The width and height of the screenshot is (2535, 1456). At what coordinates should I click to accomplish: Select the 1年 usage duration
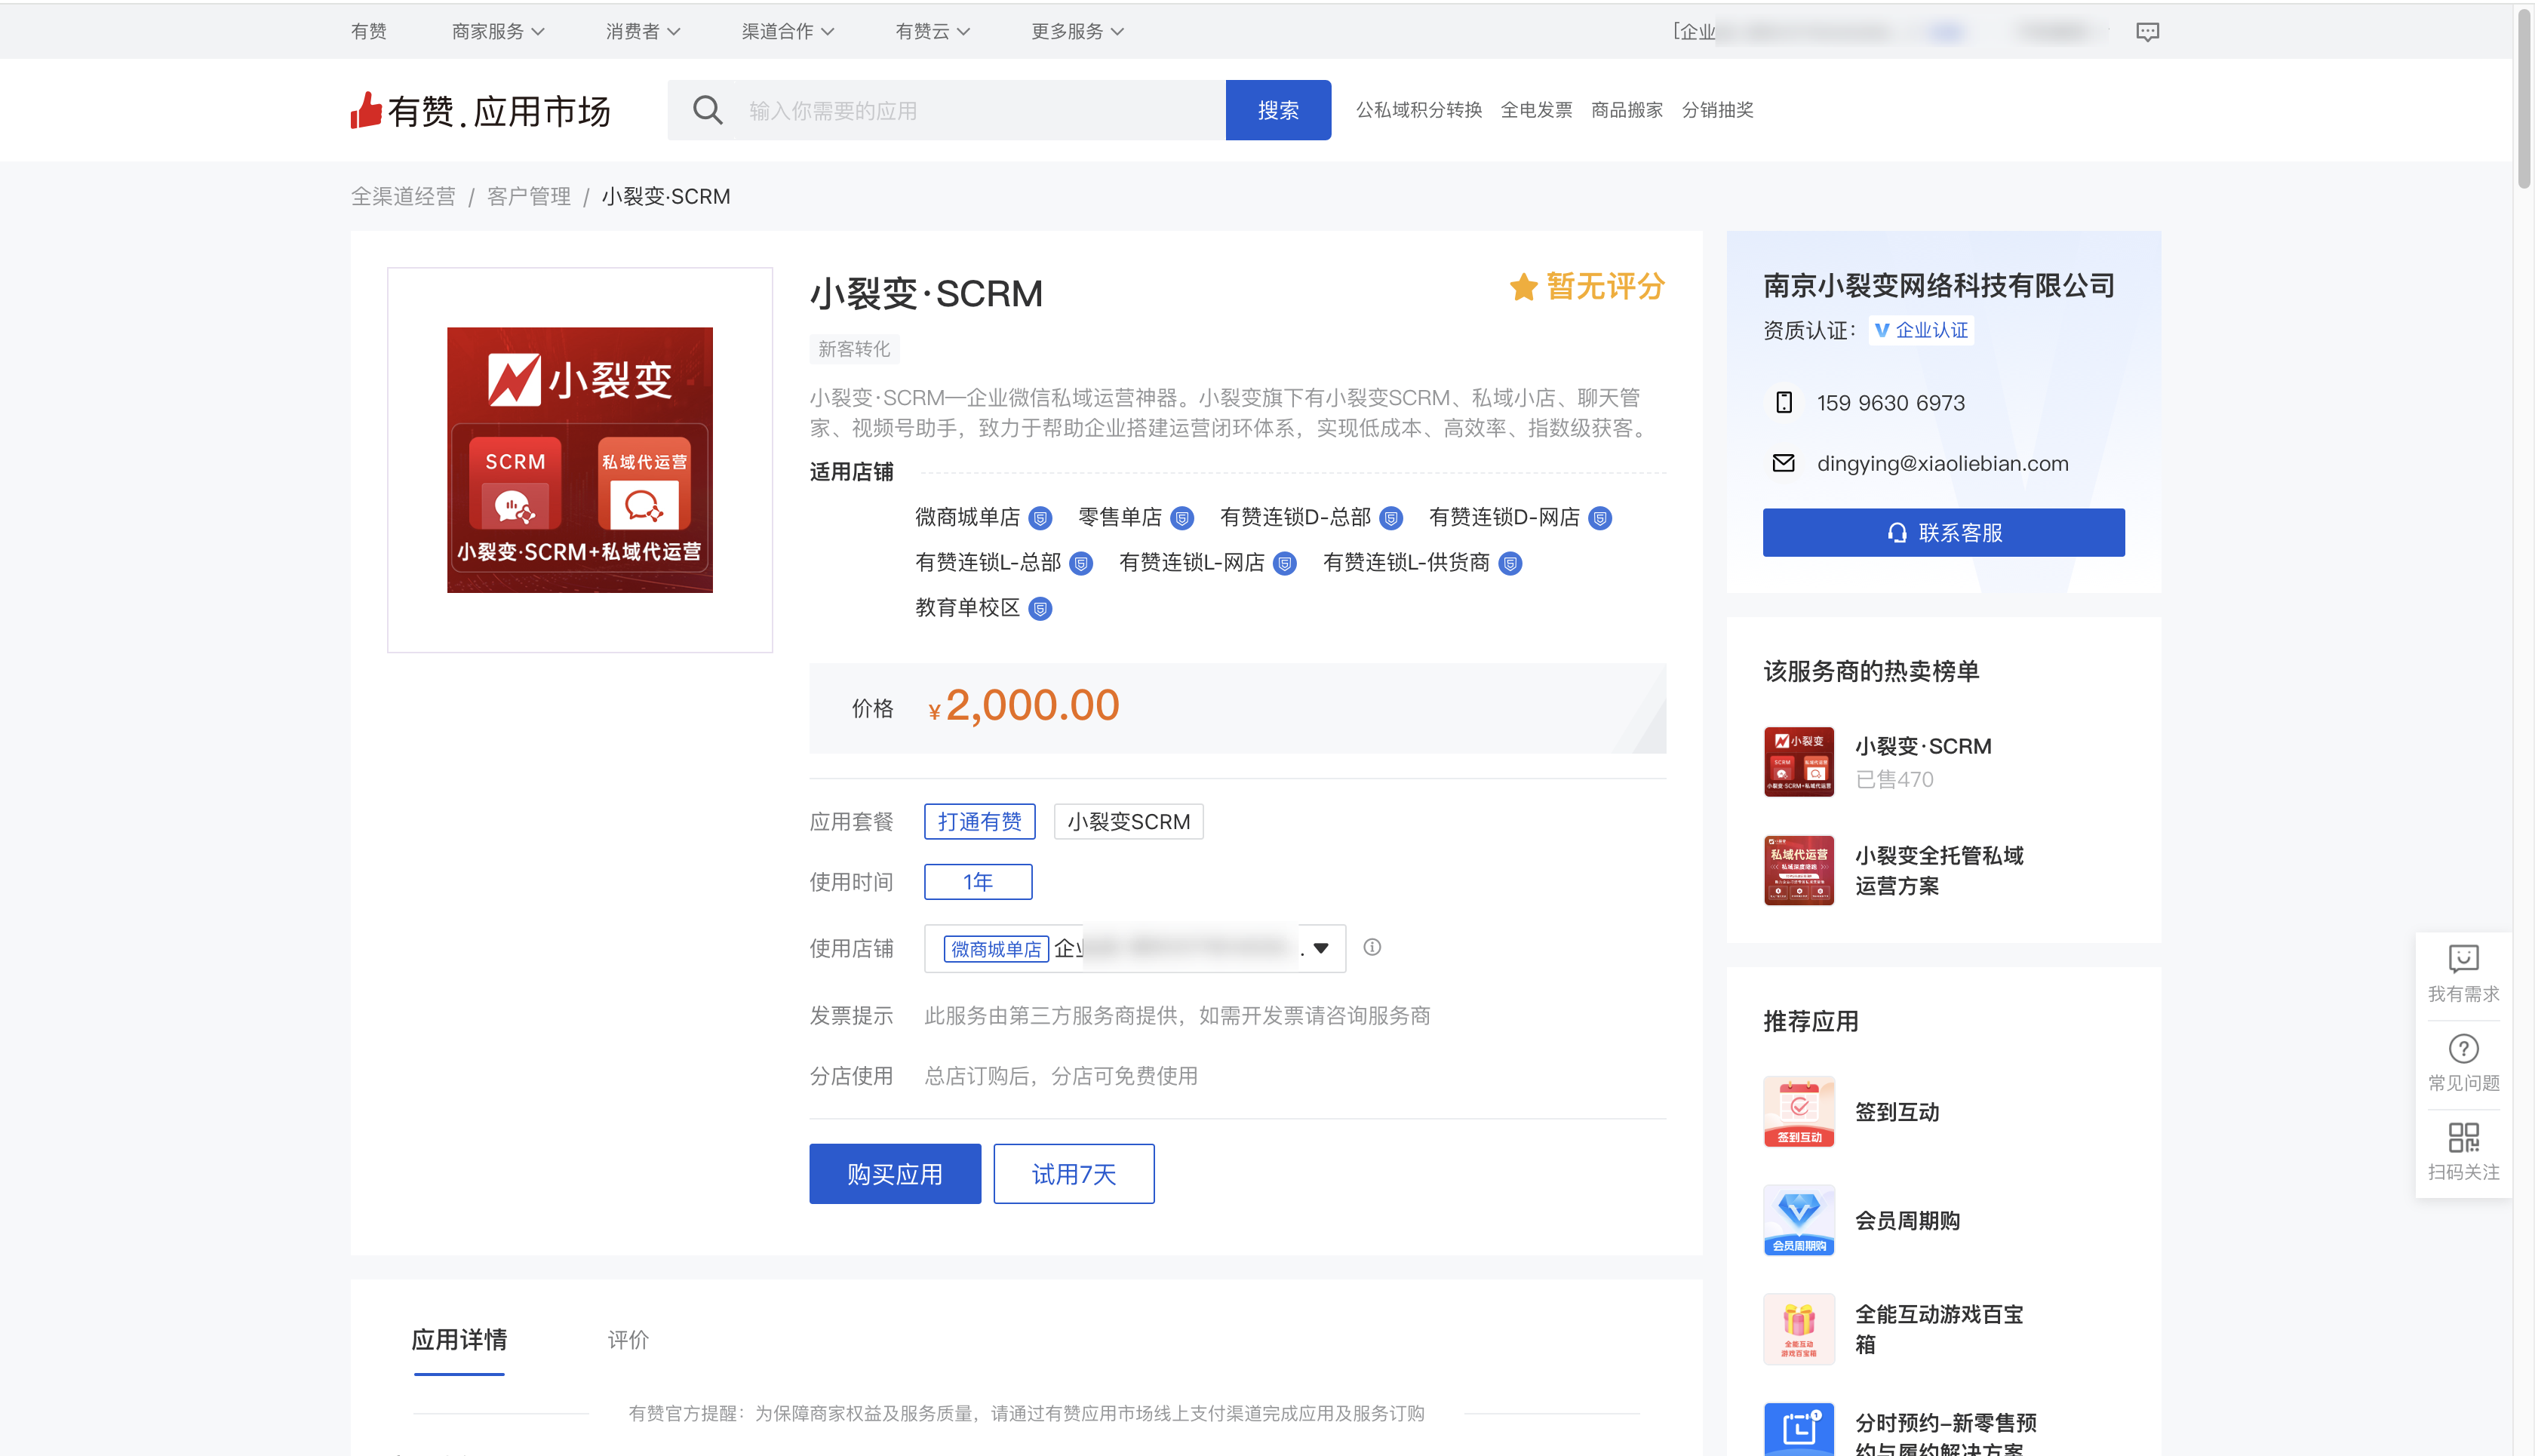[977, 882]
